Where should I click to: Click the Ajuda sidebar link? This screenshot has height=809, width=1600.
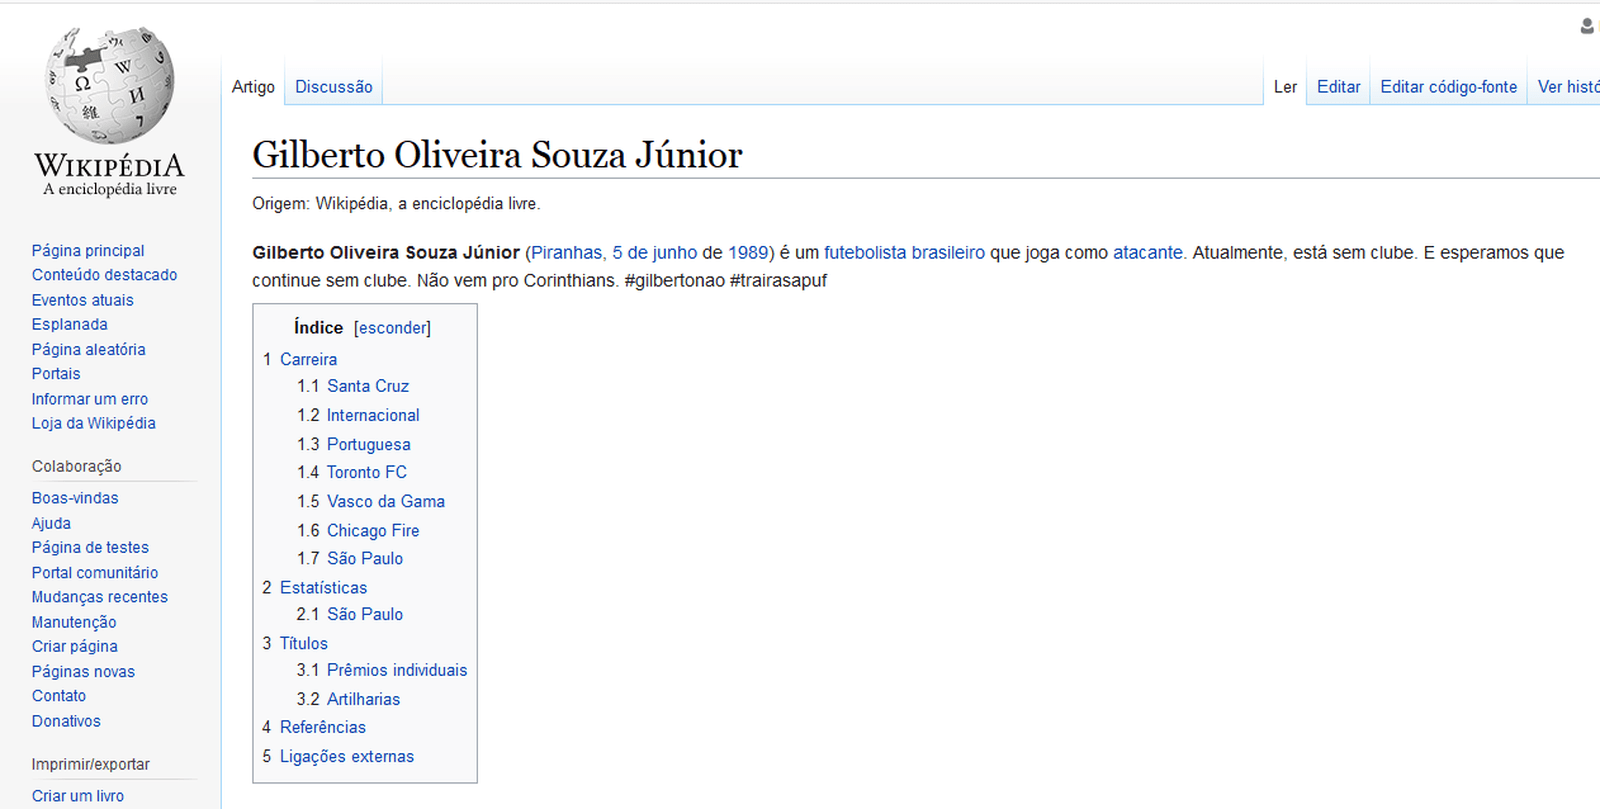click(x=51, y=523)
